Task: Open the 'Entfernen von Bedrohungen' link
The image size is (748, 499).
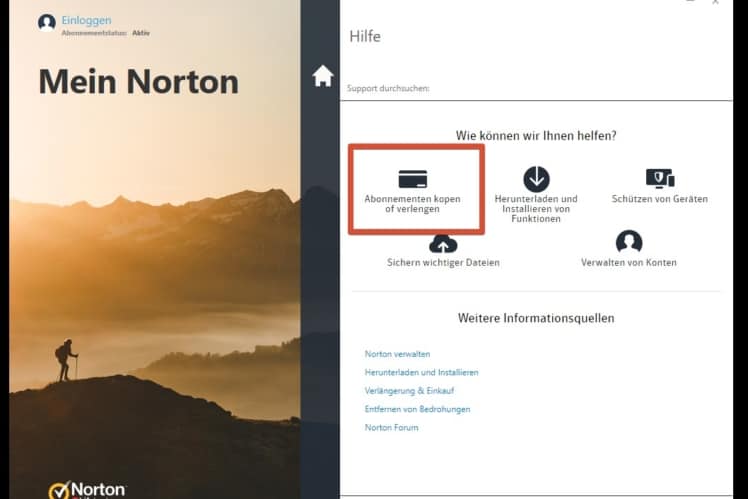Action: point(417,409)
